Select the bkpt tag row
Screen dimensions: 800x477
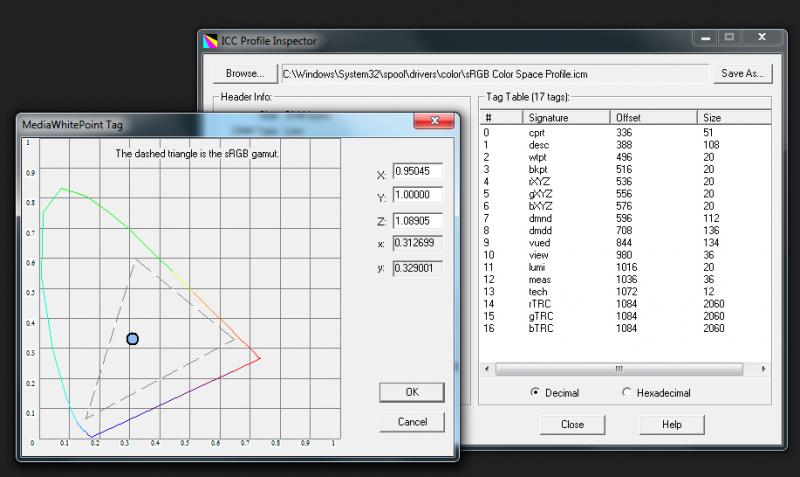(626, 169)
